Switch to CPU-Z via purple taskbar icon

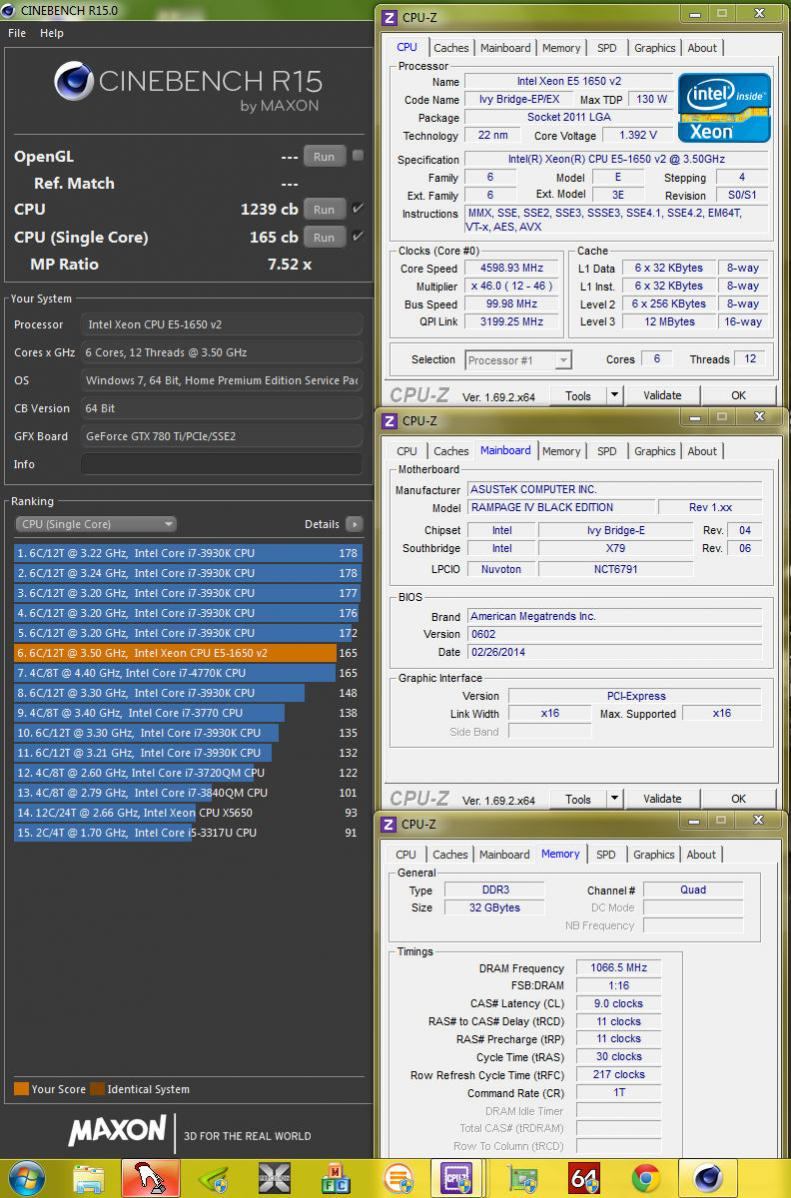(456, 1179)
